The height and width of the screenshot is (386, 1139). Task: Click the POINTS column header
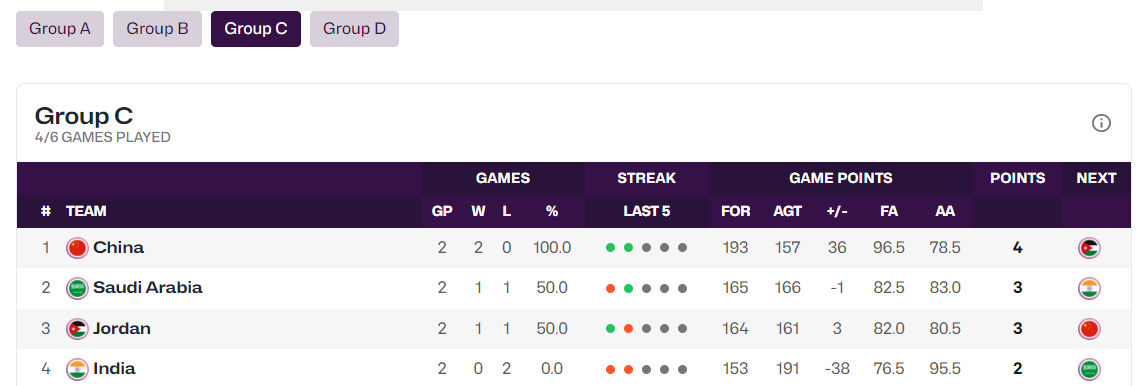click(1018, 178)
